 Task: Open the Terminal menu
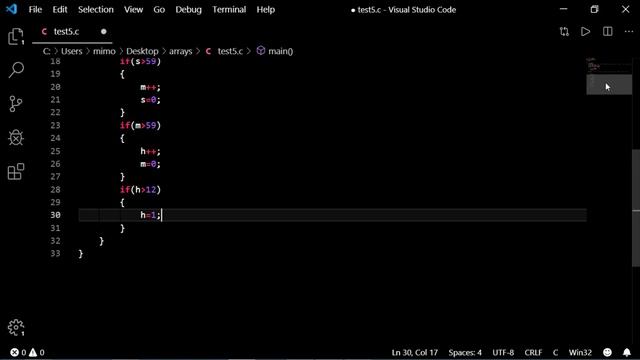[229, 9]
